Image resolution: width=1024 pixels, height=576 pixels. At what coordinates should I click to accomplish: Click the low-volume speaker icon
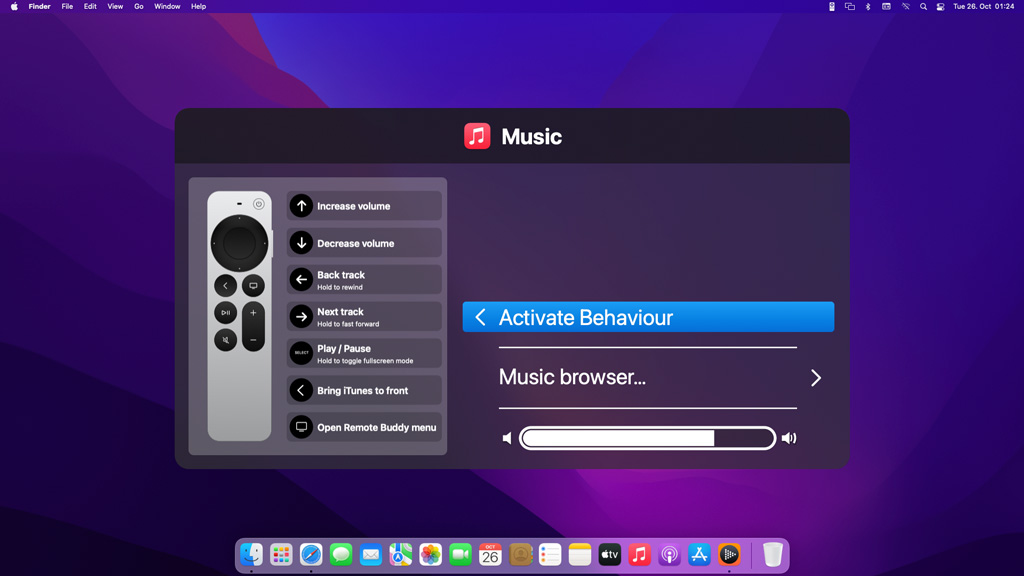coord(507,438)
